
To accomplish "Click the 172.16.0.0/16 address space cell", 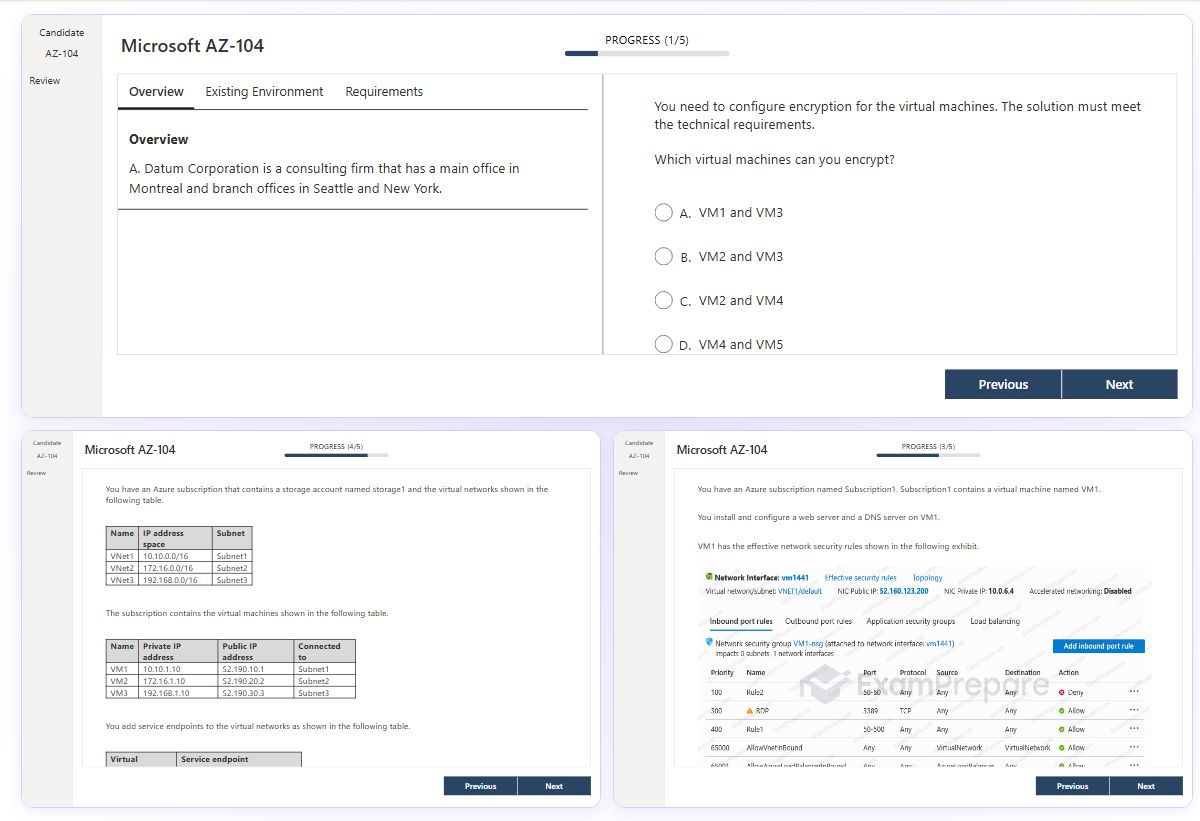I will tap(175, 567).
